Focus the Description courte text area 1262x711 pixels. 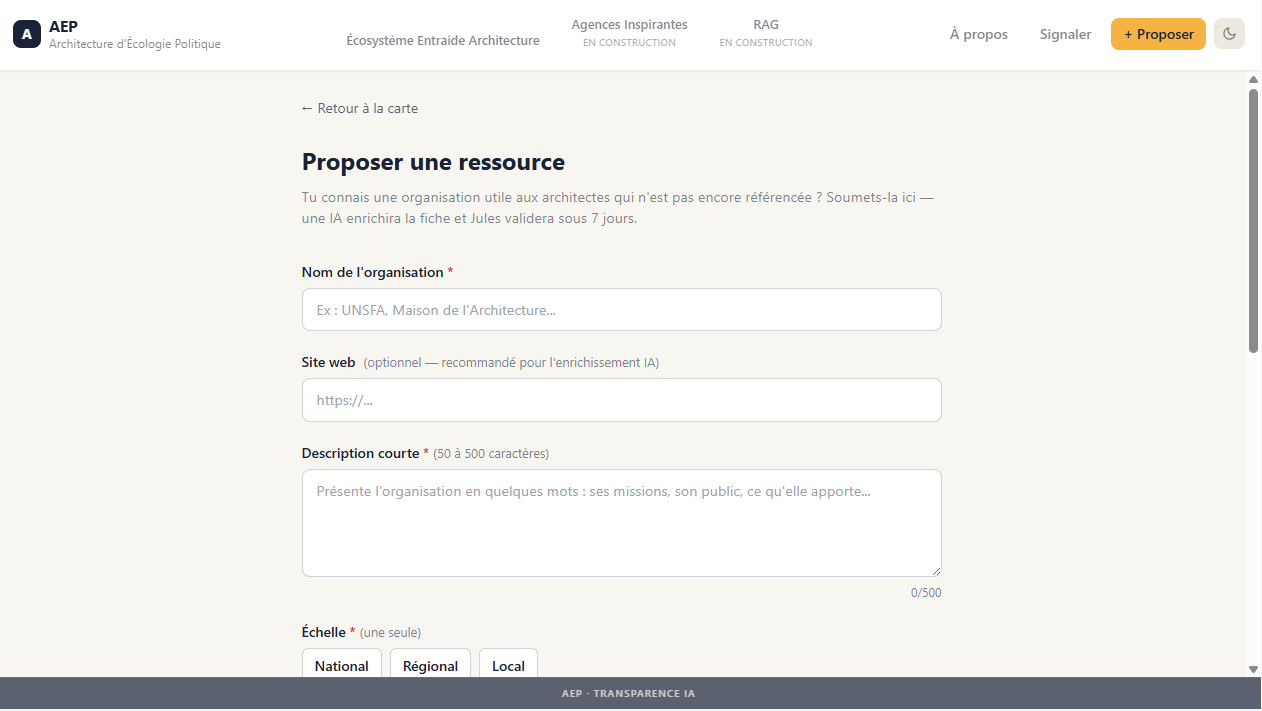pyautogui.click(x=621, y=522)
